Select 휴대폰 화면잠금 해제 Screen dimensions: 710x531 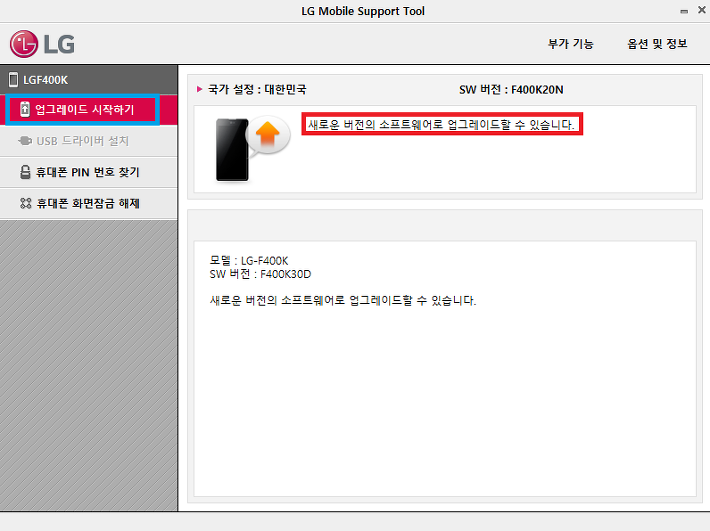coord(89,204)
